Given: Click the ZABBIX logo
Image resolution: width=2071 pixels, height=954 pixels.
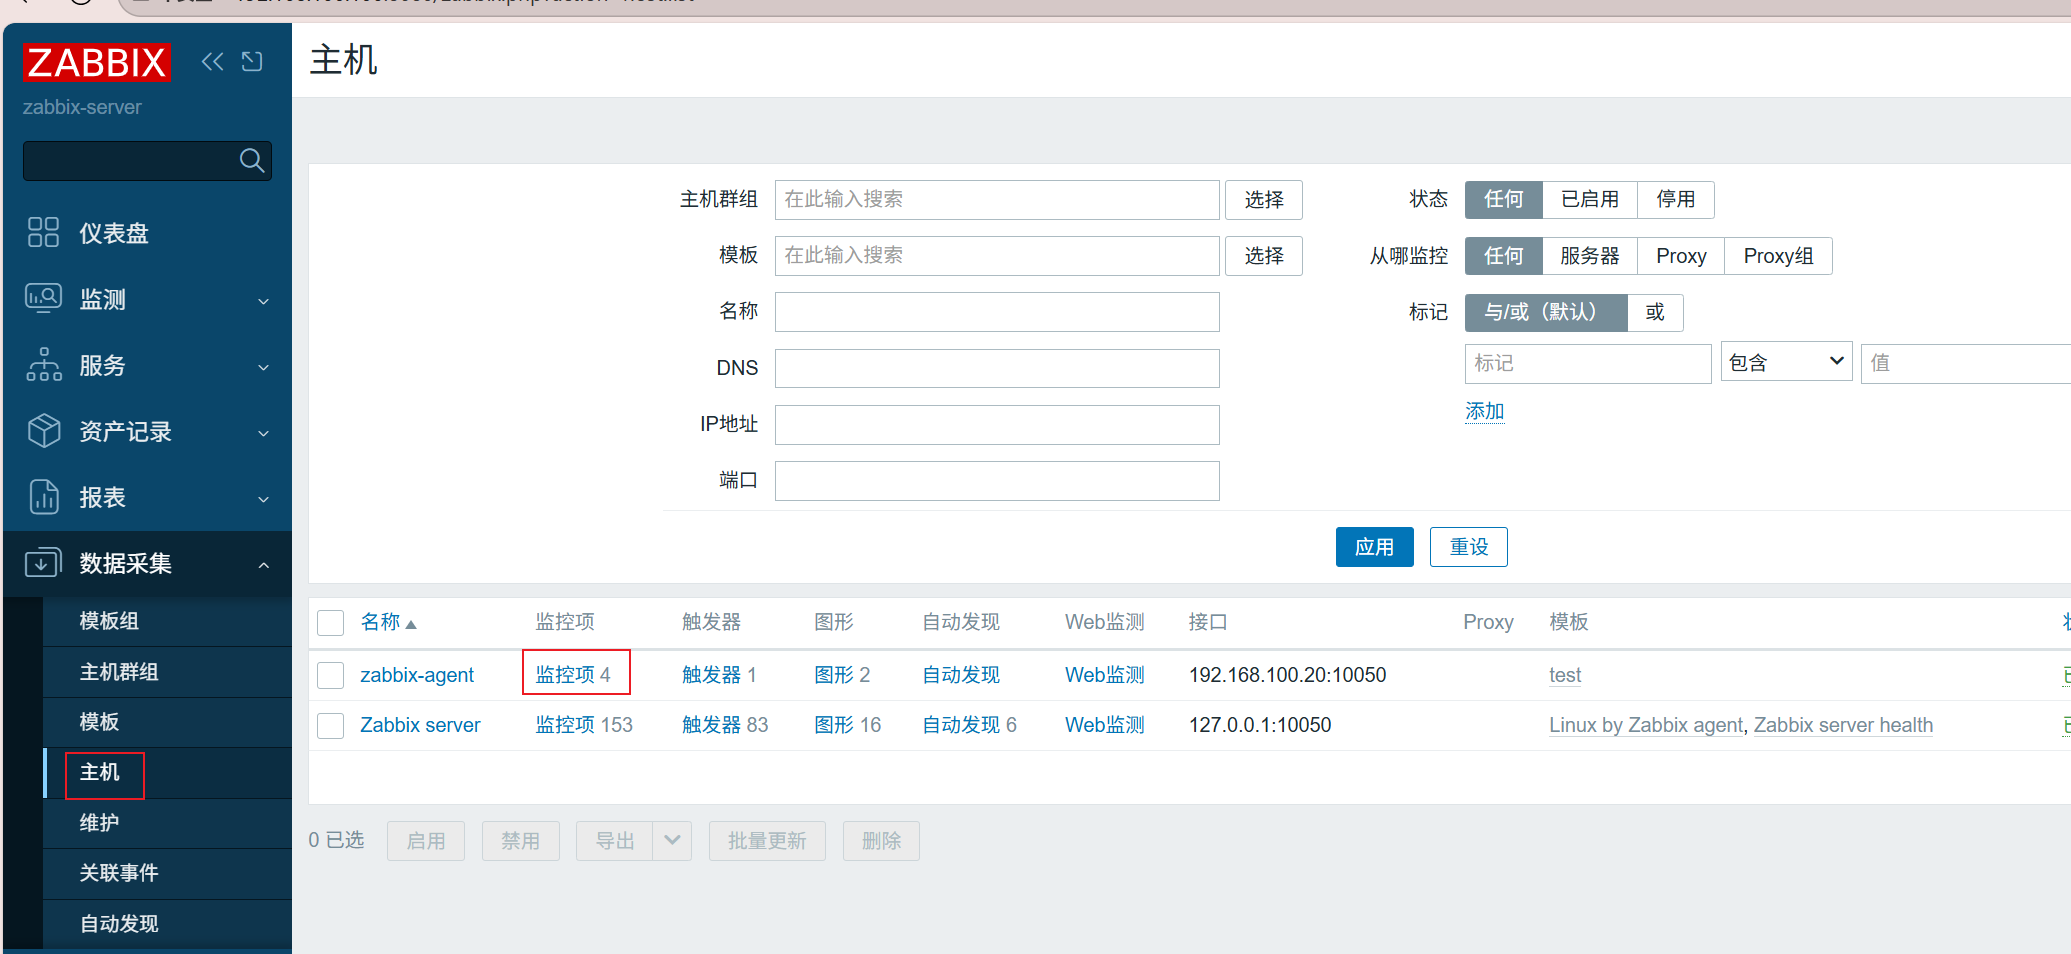Looking at the screenshot, I should click(x=97, y=62).
